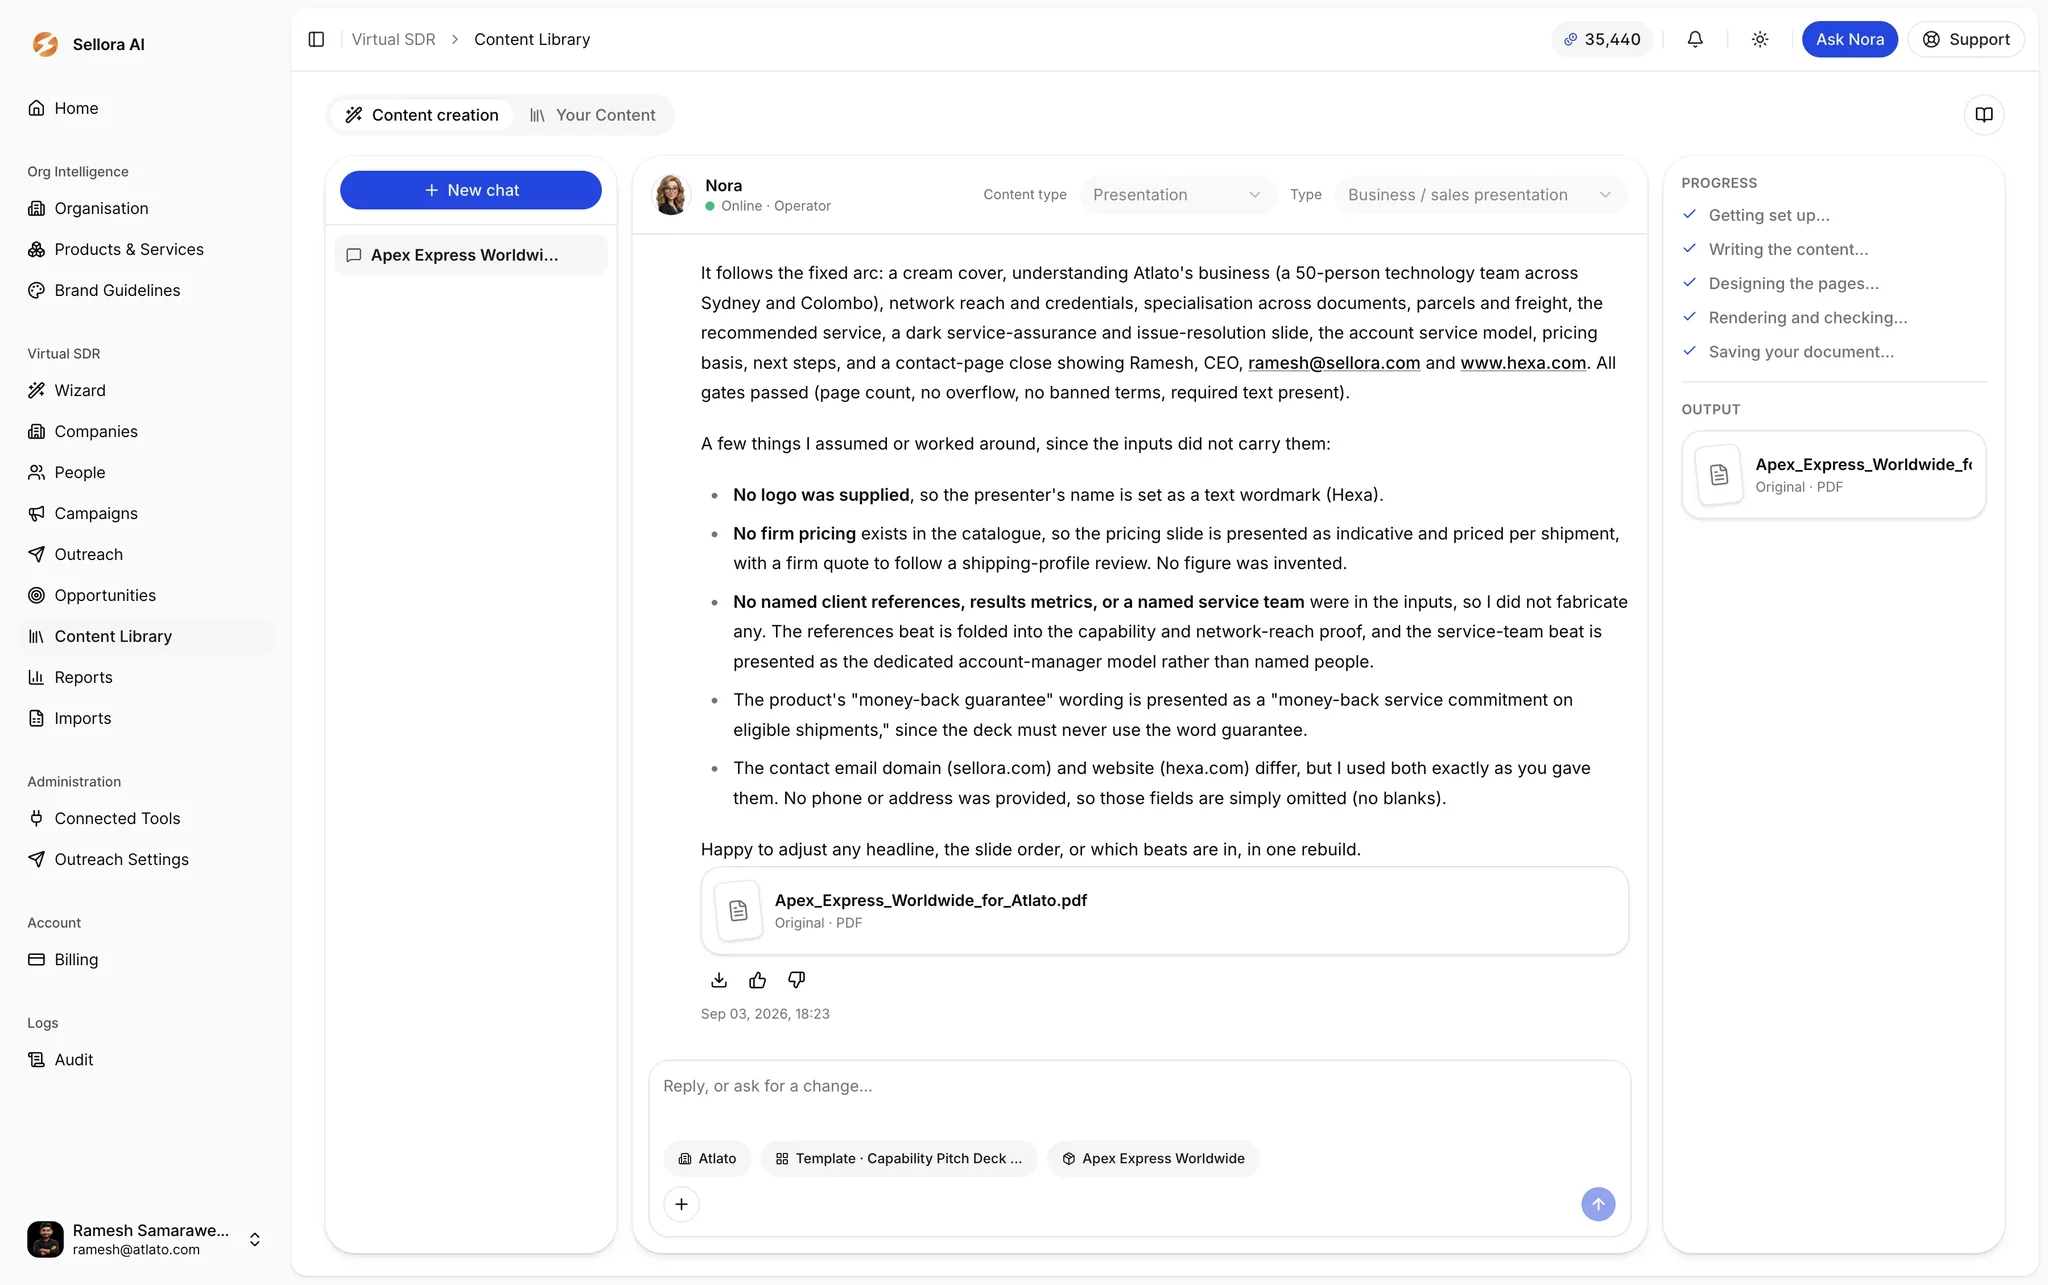Open the People page
Viewport: 2048px width, 1285px height.
tap(146, 472)
